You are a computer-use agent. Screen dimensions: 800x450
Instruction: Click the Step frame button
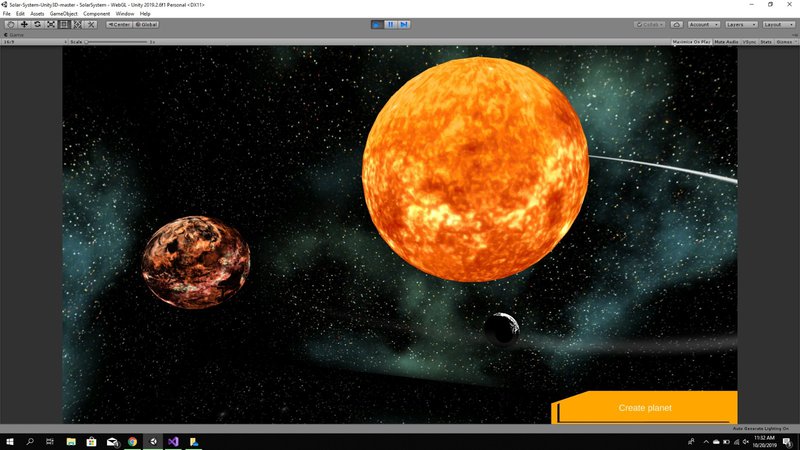click(404, 24)
